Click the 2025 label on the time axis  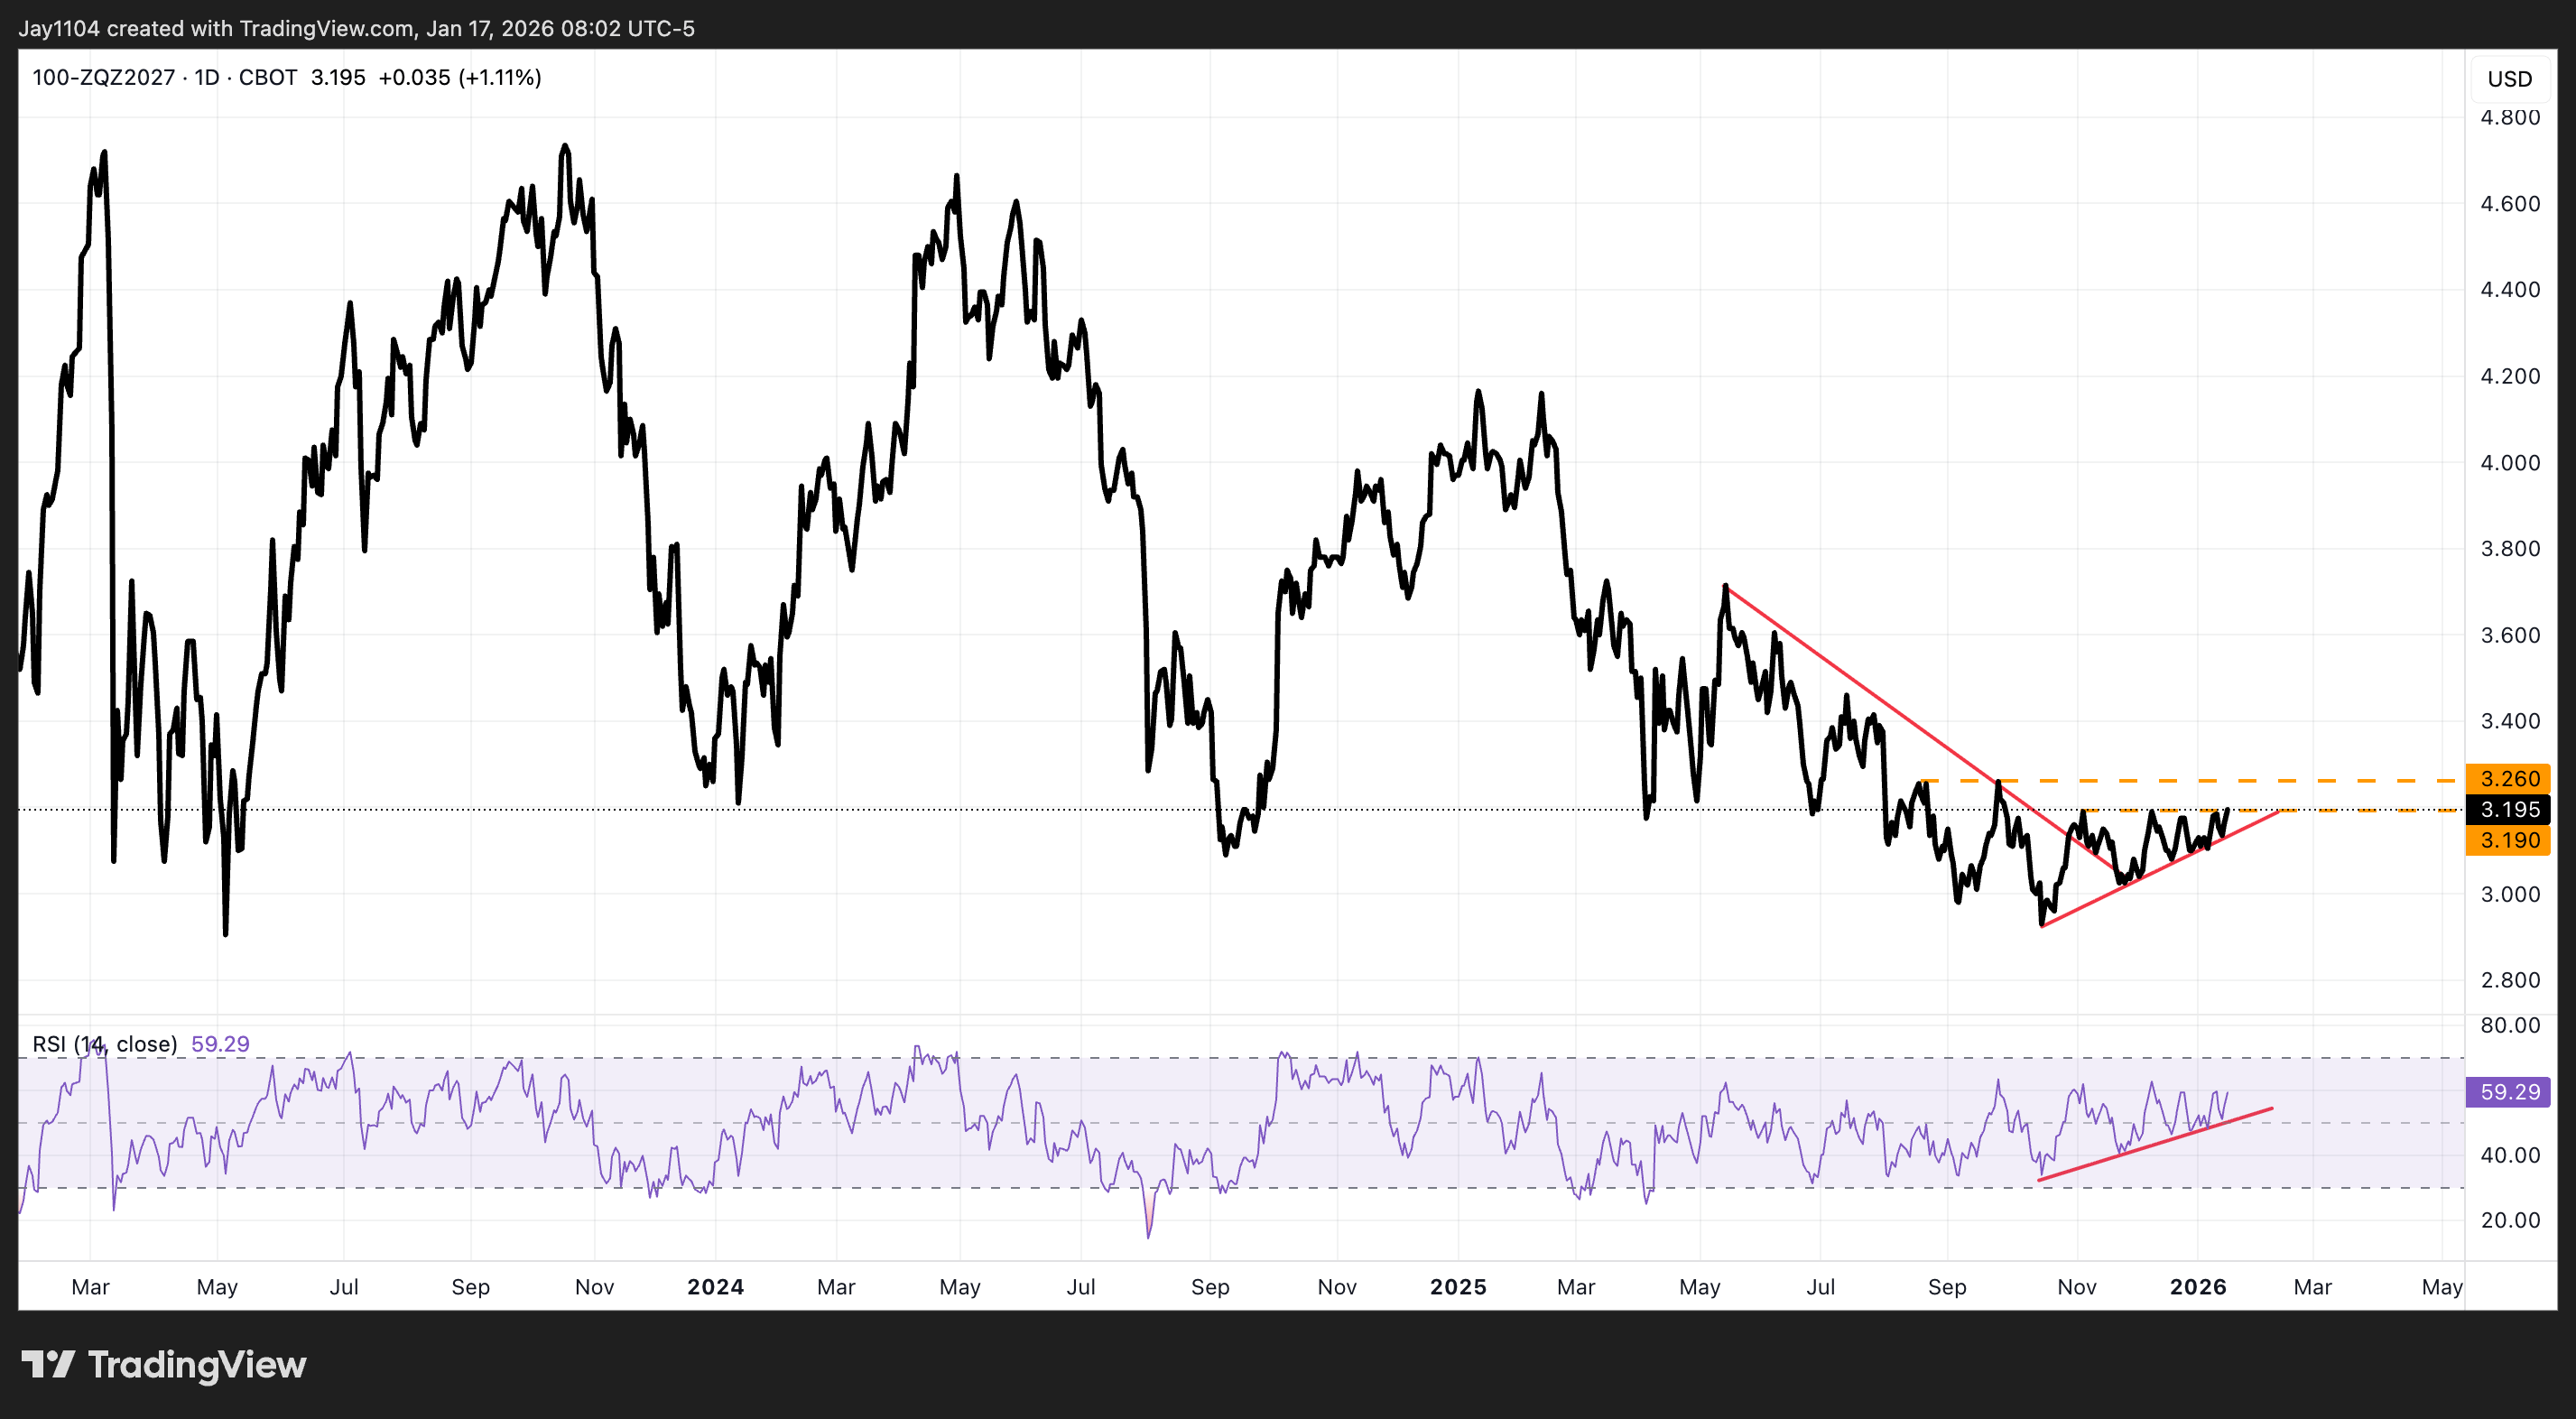[x=1460, y=1287]
